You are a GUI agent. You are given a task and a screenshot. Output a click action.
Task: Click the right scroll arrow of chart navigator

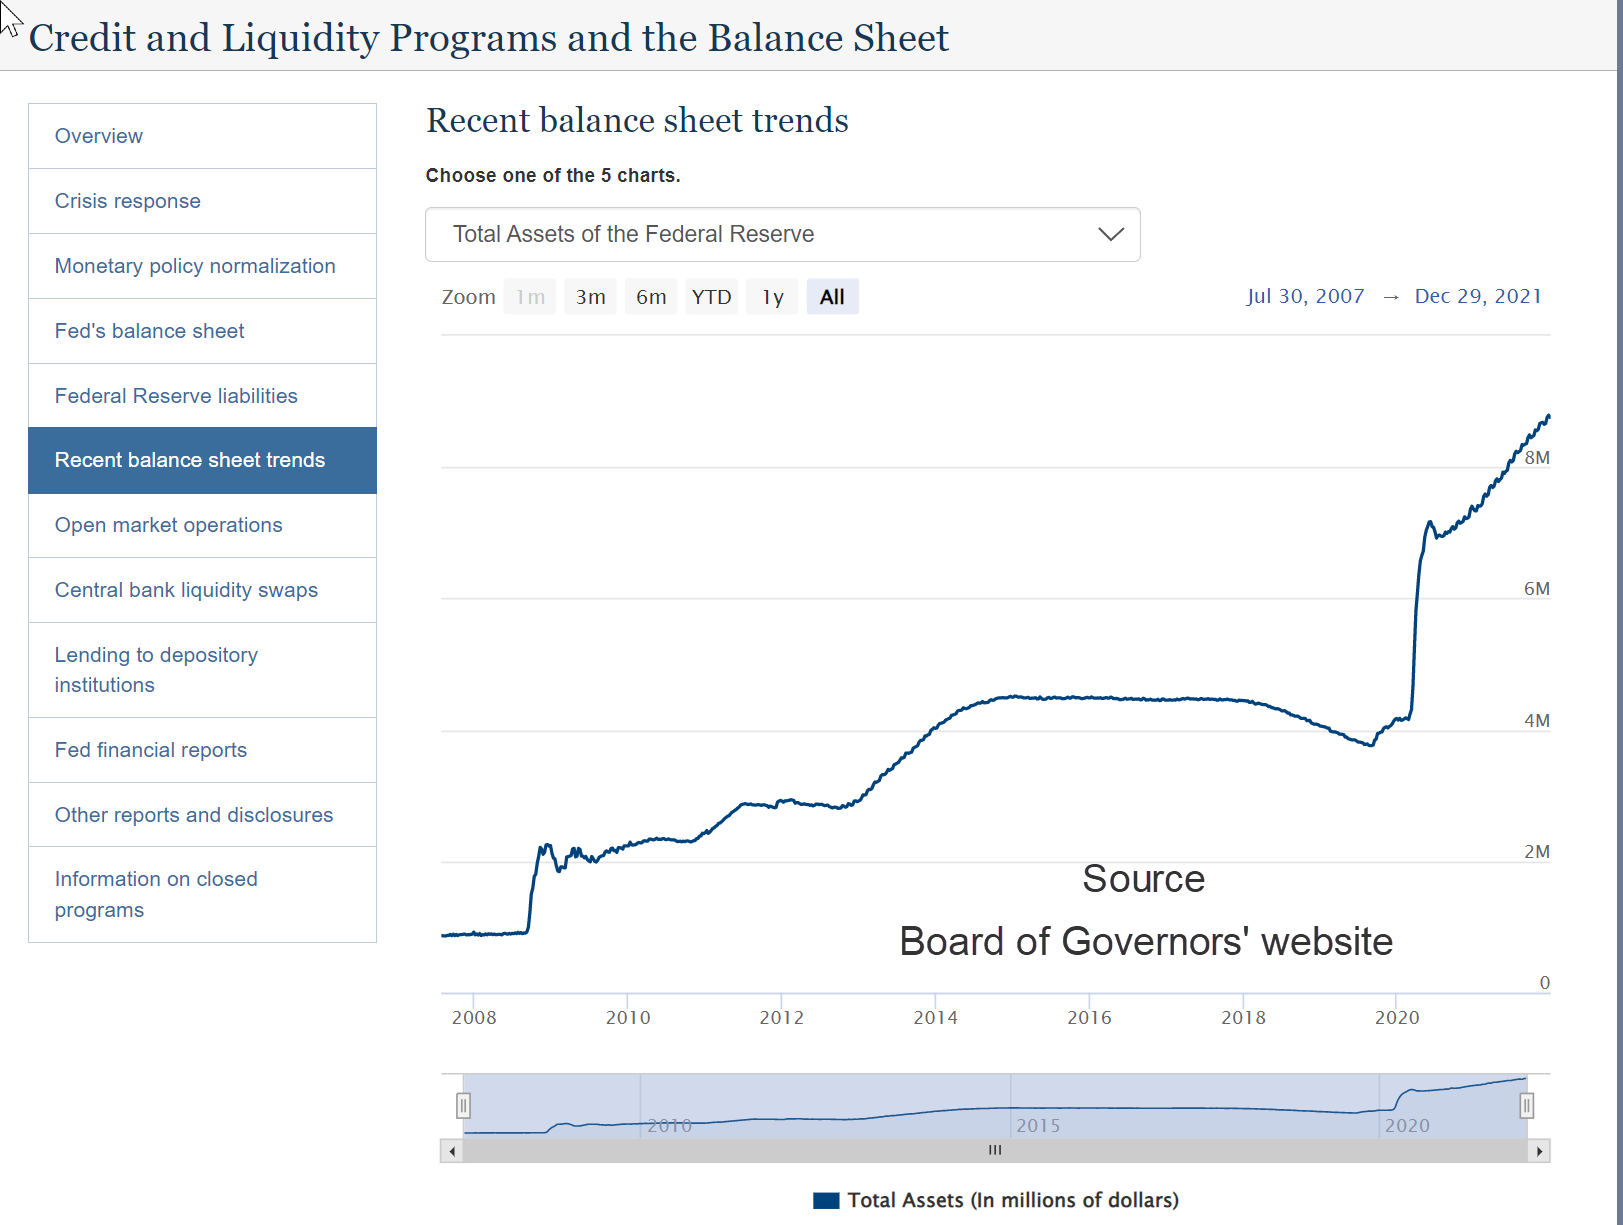click(1539, 1151)
